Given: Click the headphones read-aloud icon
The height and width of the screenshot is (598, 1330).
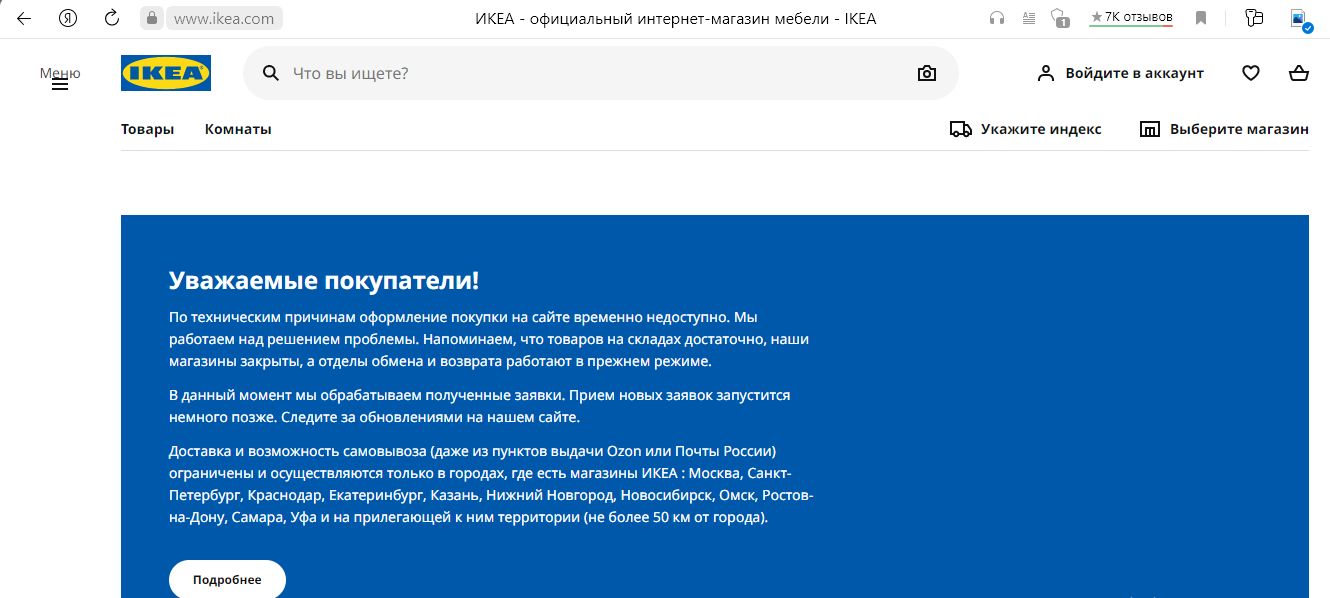Looking at the screenshot, I should pos(996,18).
